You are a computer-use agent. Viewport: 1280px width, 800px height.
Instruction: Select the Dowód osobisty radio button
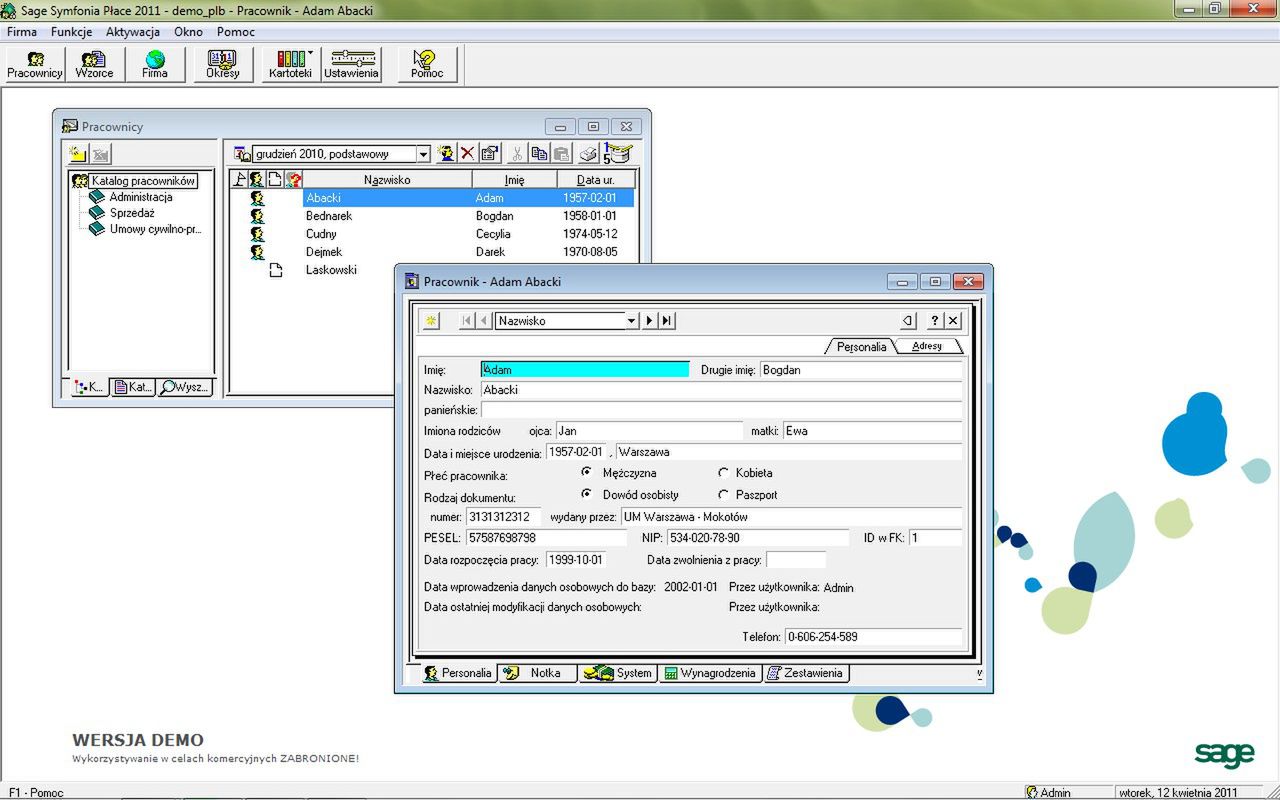tap(586, 494)
